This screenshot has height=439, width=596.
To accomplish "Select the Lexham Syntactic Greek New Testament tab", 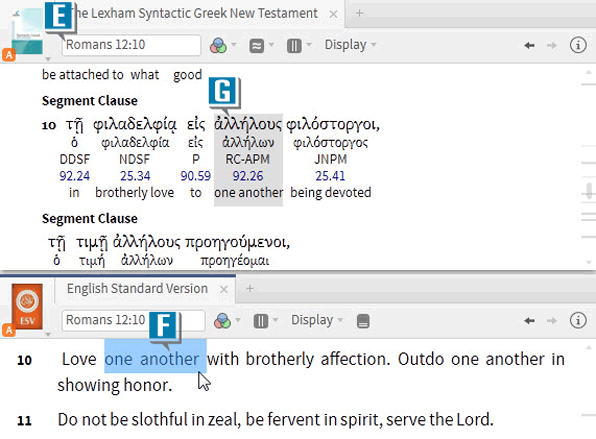I will pyautogui.click(x=196, y=13).
